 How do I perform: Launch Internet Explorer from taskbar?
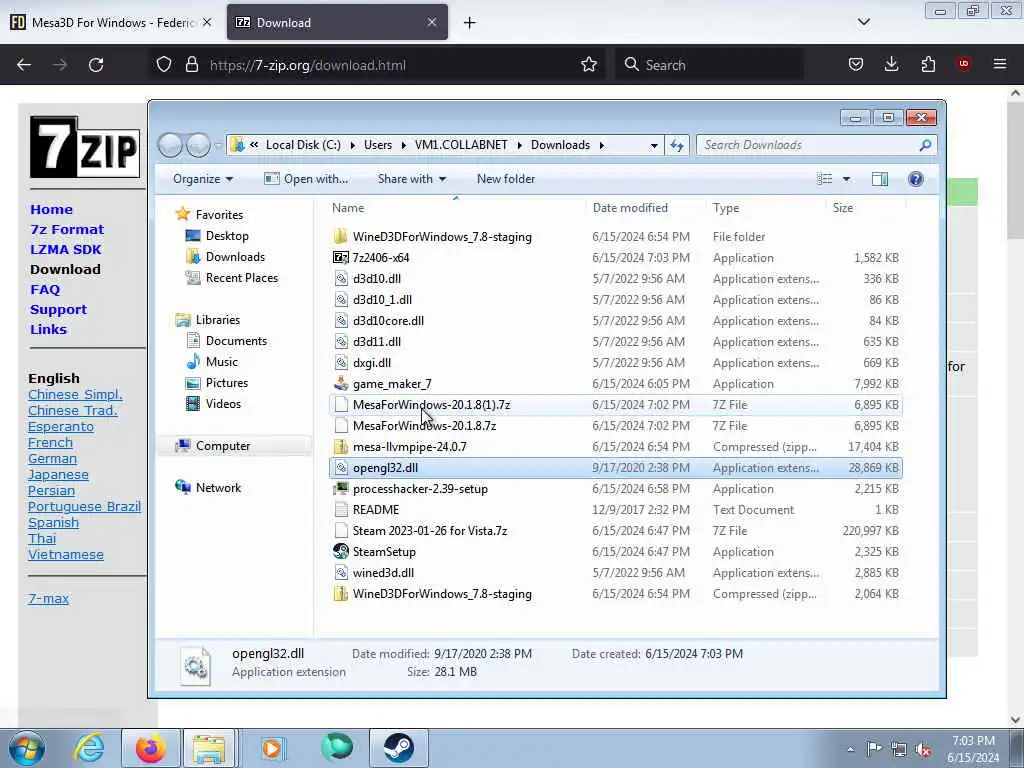tap(88, 748)
